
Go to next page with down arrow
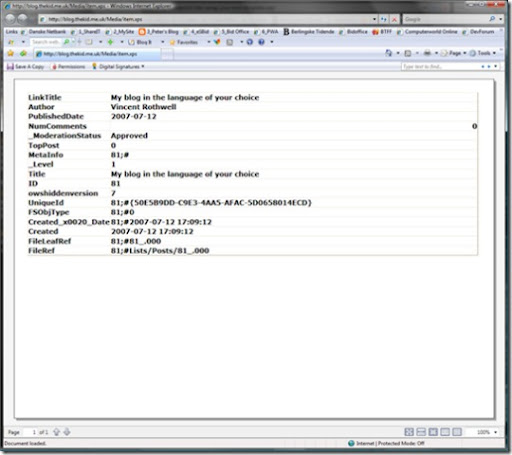pyautogui.click(x=67, y=432)
